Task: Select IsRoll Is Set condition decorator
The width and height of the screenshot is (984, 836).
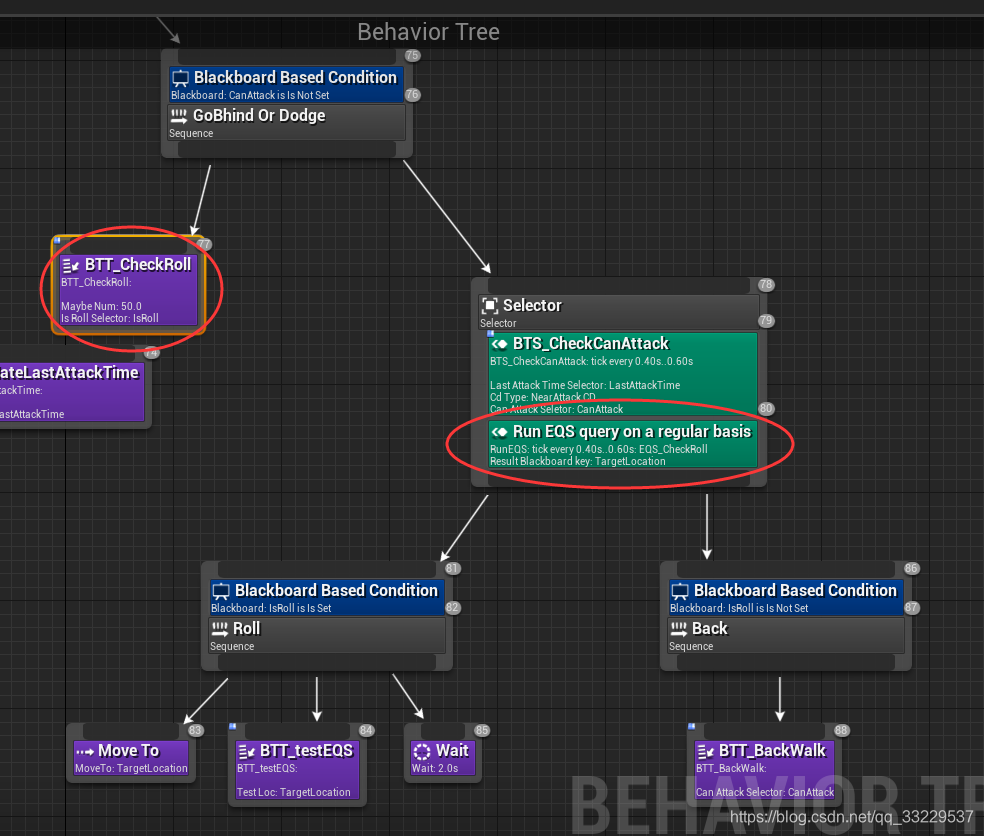Action: tap(327, 598)
